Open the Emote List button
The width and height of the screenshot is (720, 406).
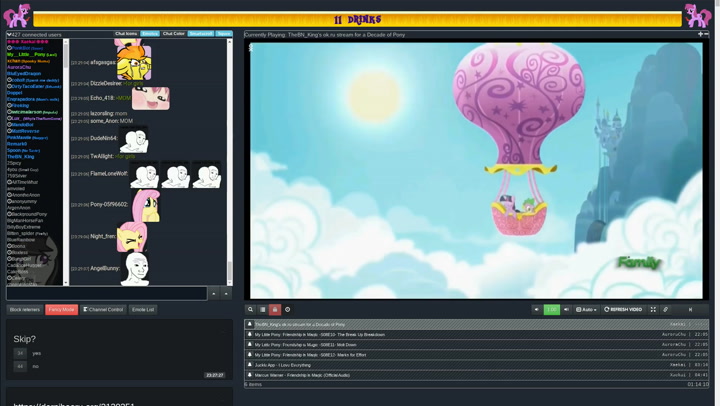(143, 310)
